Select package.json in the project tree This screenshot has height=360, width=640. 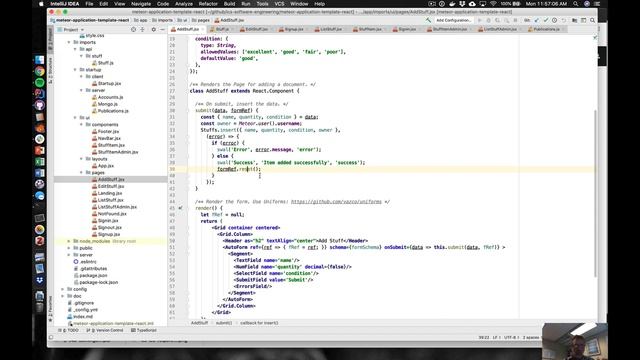click(x=93, y=276)
